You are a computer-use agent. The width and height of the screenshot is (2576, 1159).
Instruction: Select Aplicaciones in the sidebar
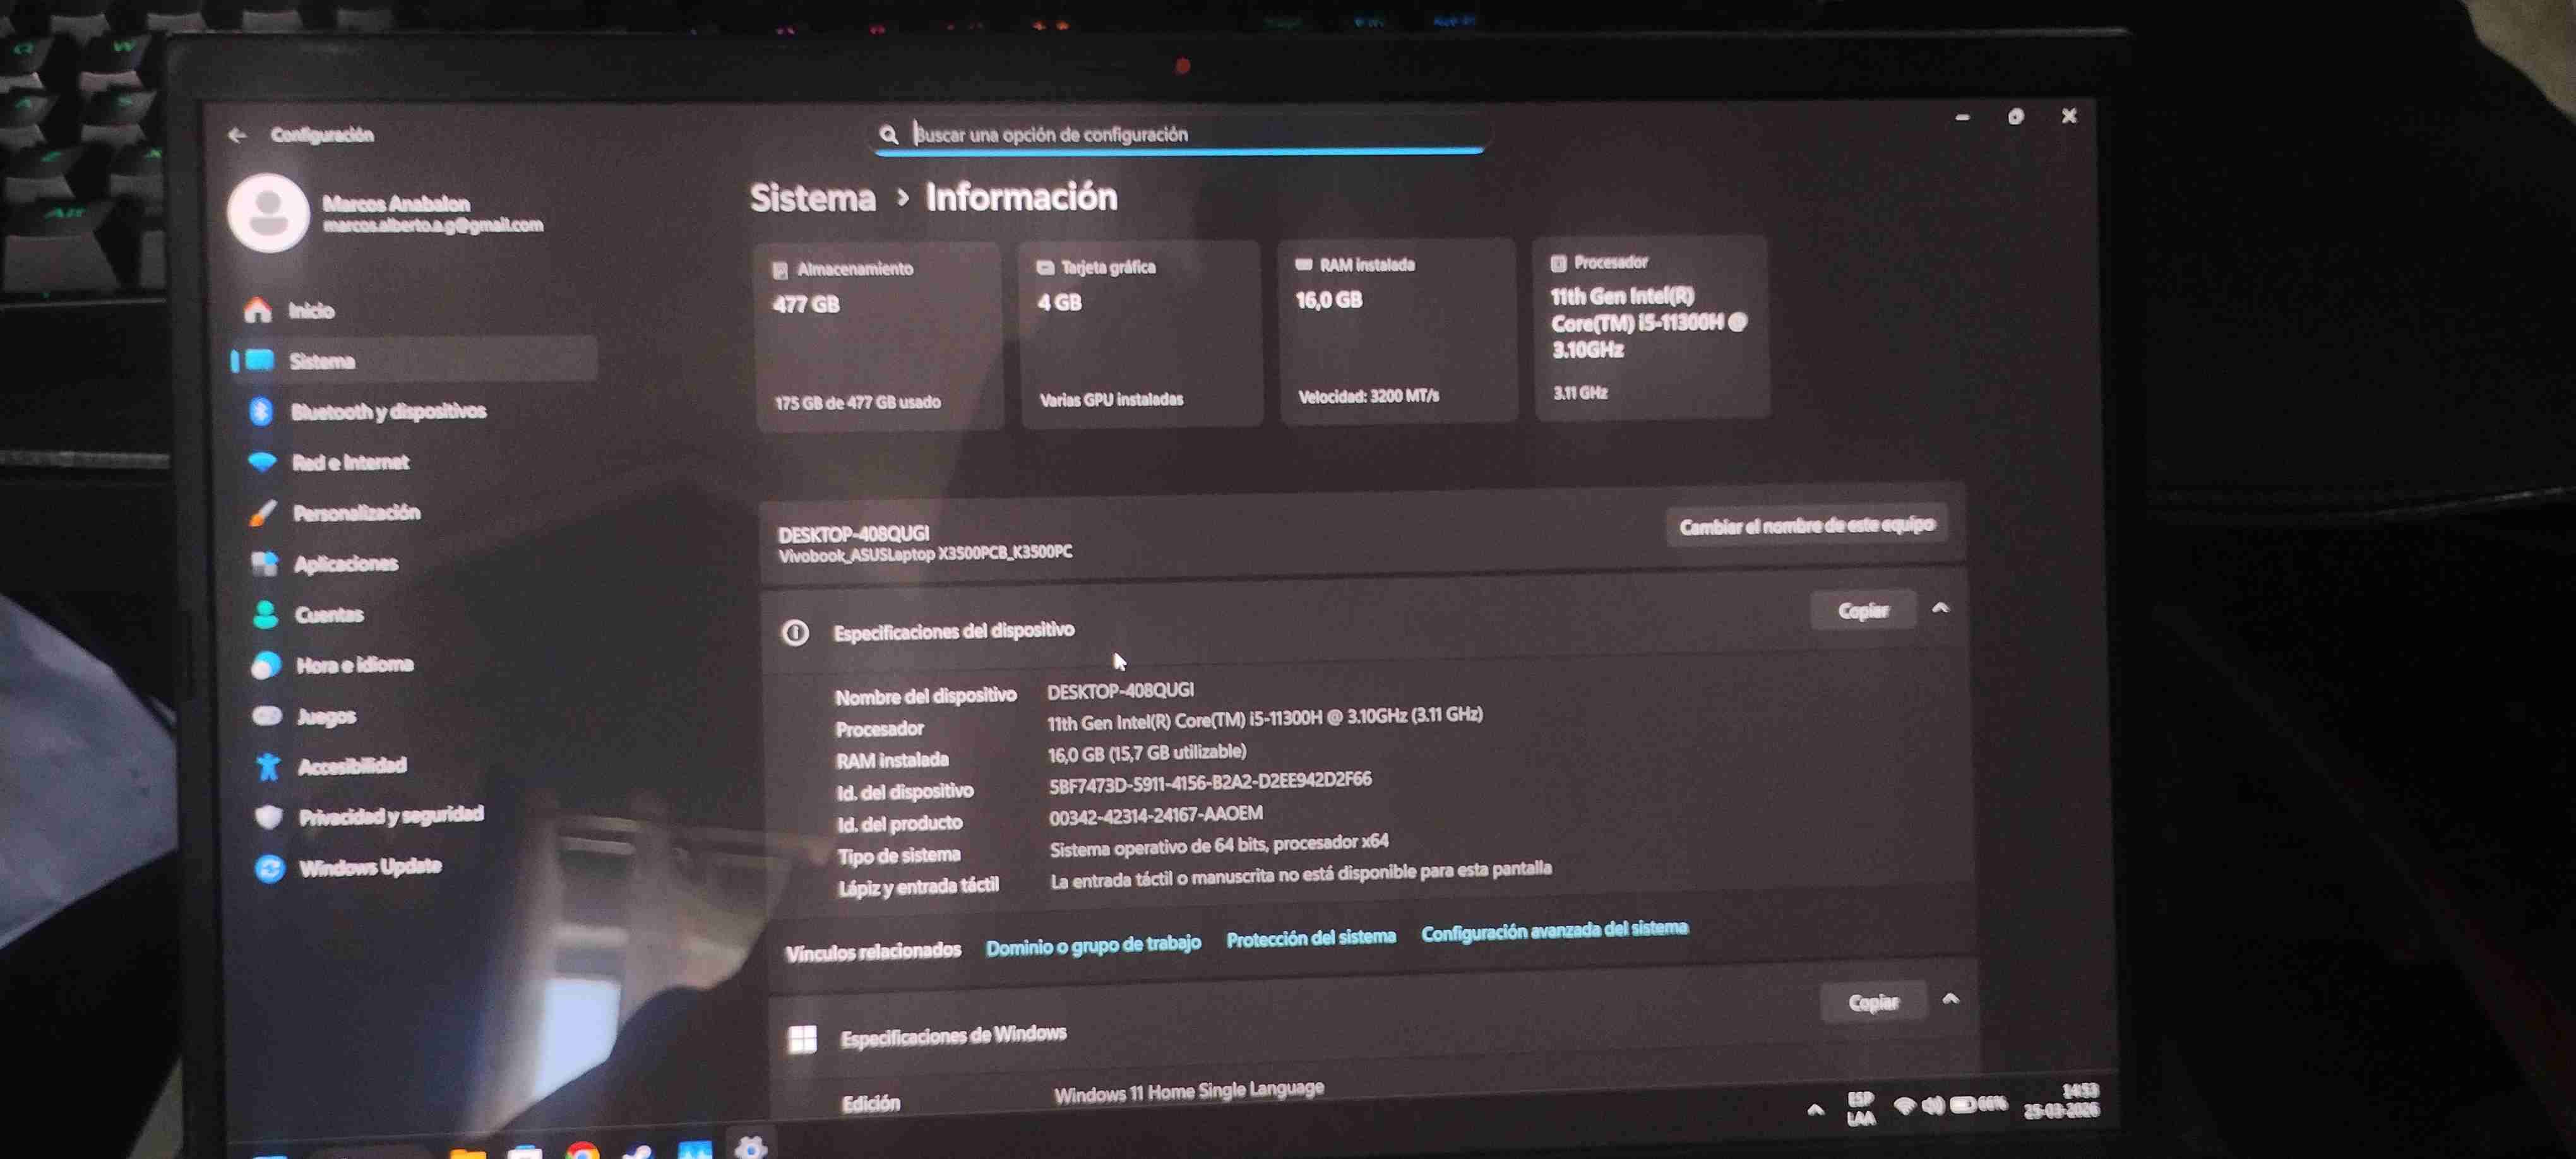[x=345, y=564]
